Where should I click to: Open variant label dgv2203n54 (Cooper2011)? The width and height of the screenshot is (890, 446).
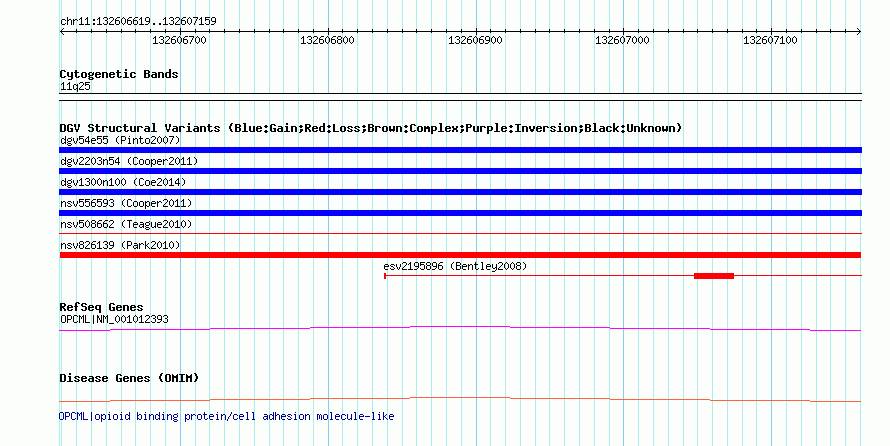pyautogui.click(x=129, y=161)
